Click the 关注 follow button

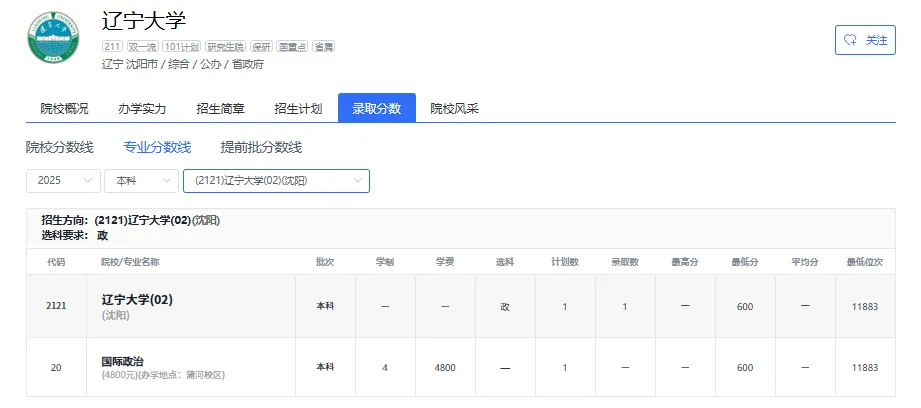pos(865,40)
